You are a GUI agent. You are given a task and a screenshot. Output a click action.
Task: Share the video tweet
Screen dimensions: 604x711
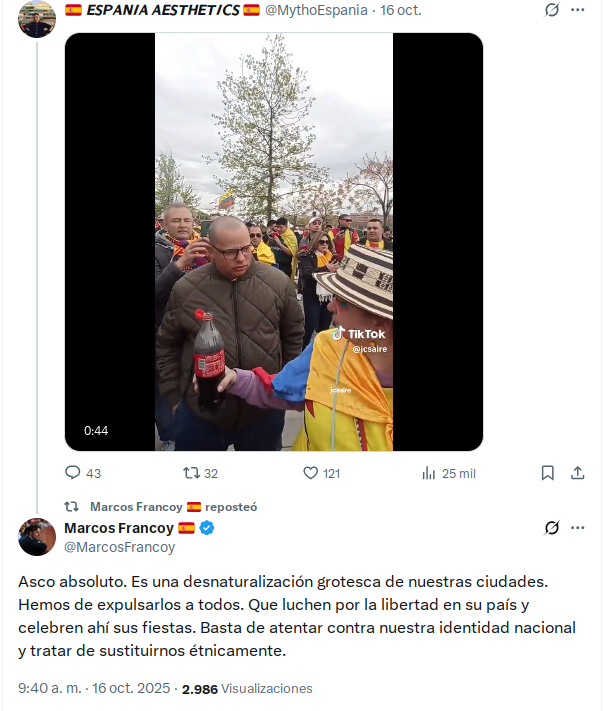(x=577, y=473)
